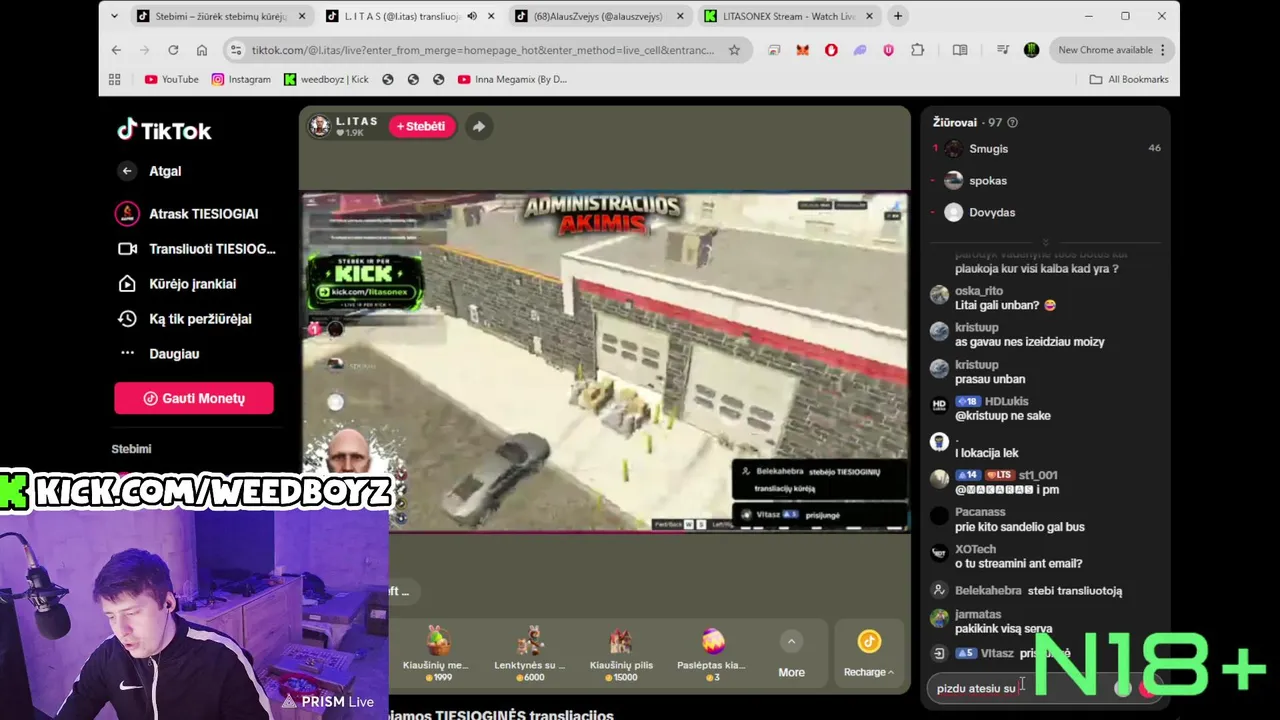
Task: Open the All Bookmarks folder
Action: [1128, 79]
